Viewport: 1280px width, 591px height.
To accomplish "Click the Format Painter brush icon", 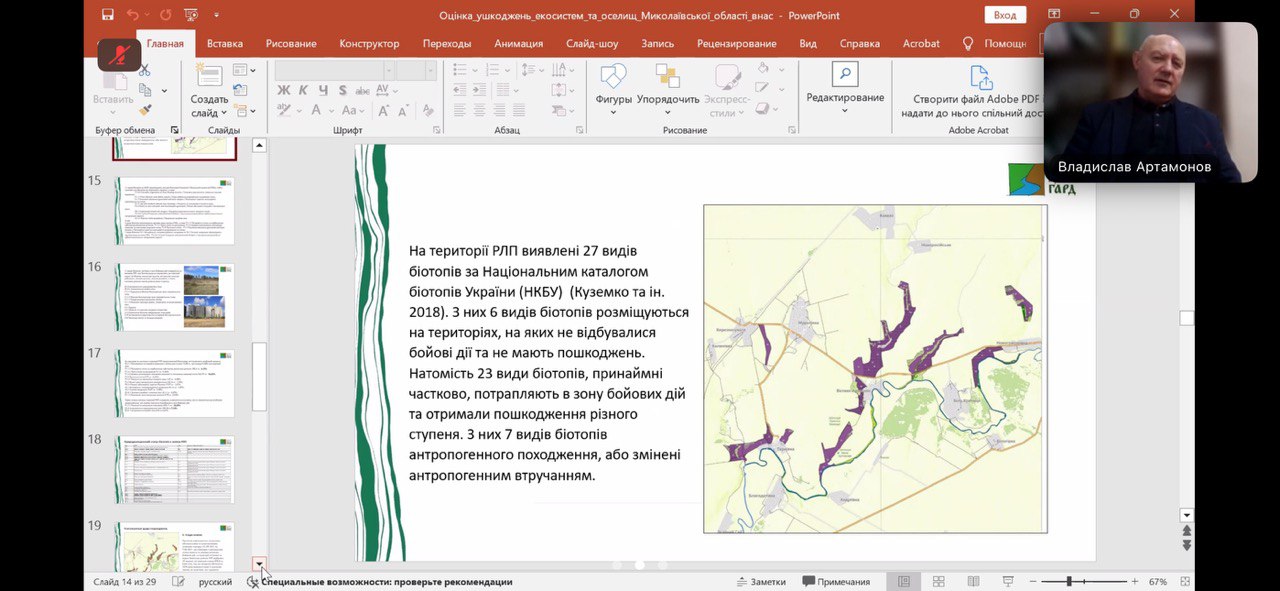I will (x=145, y=110).
